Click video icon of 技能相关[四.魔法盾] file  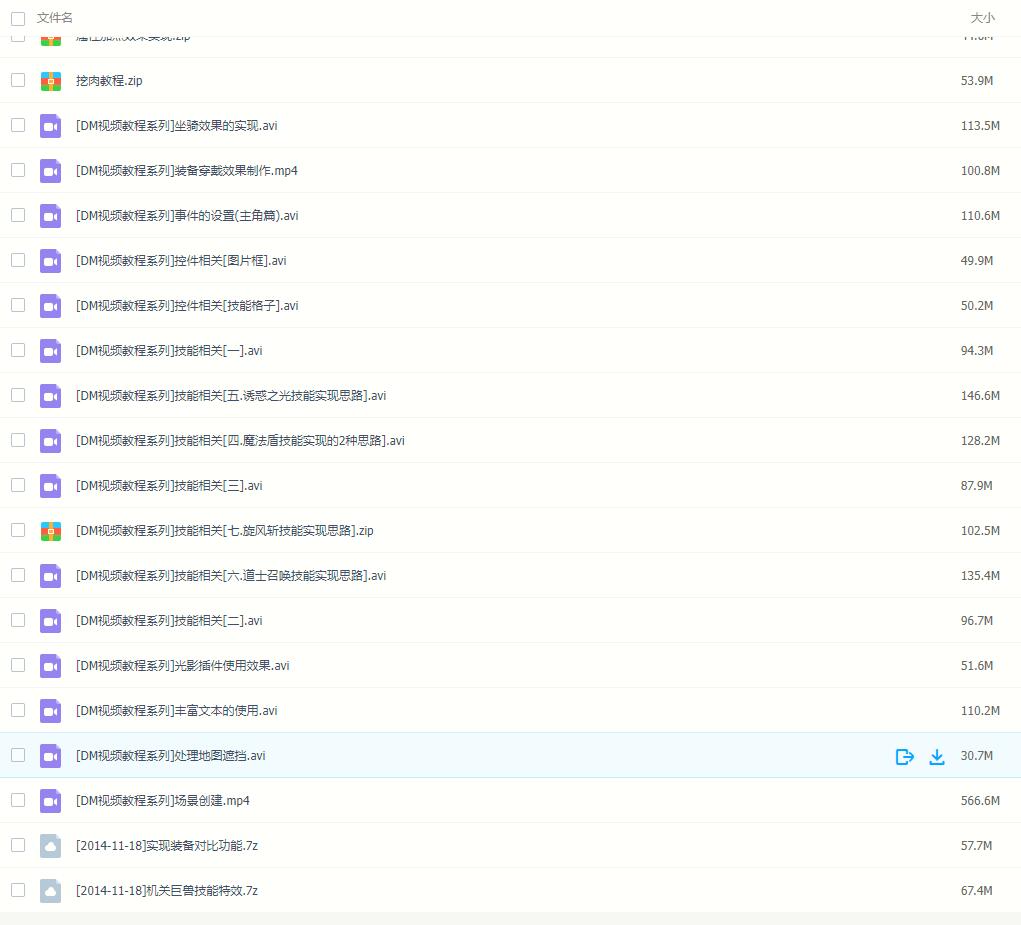point(51,440)
